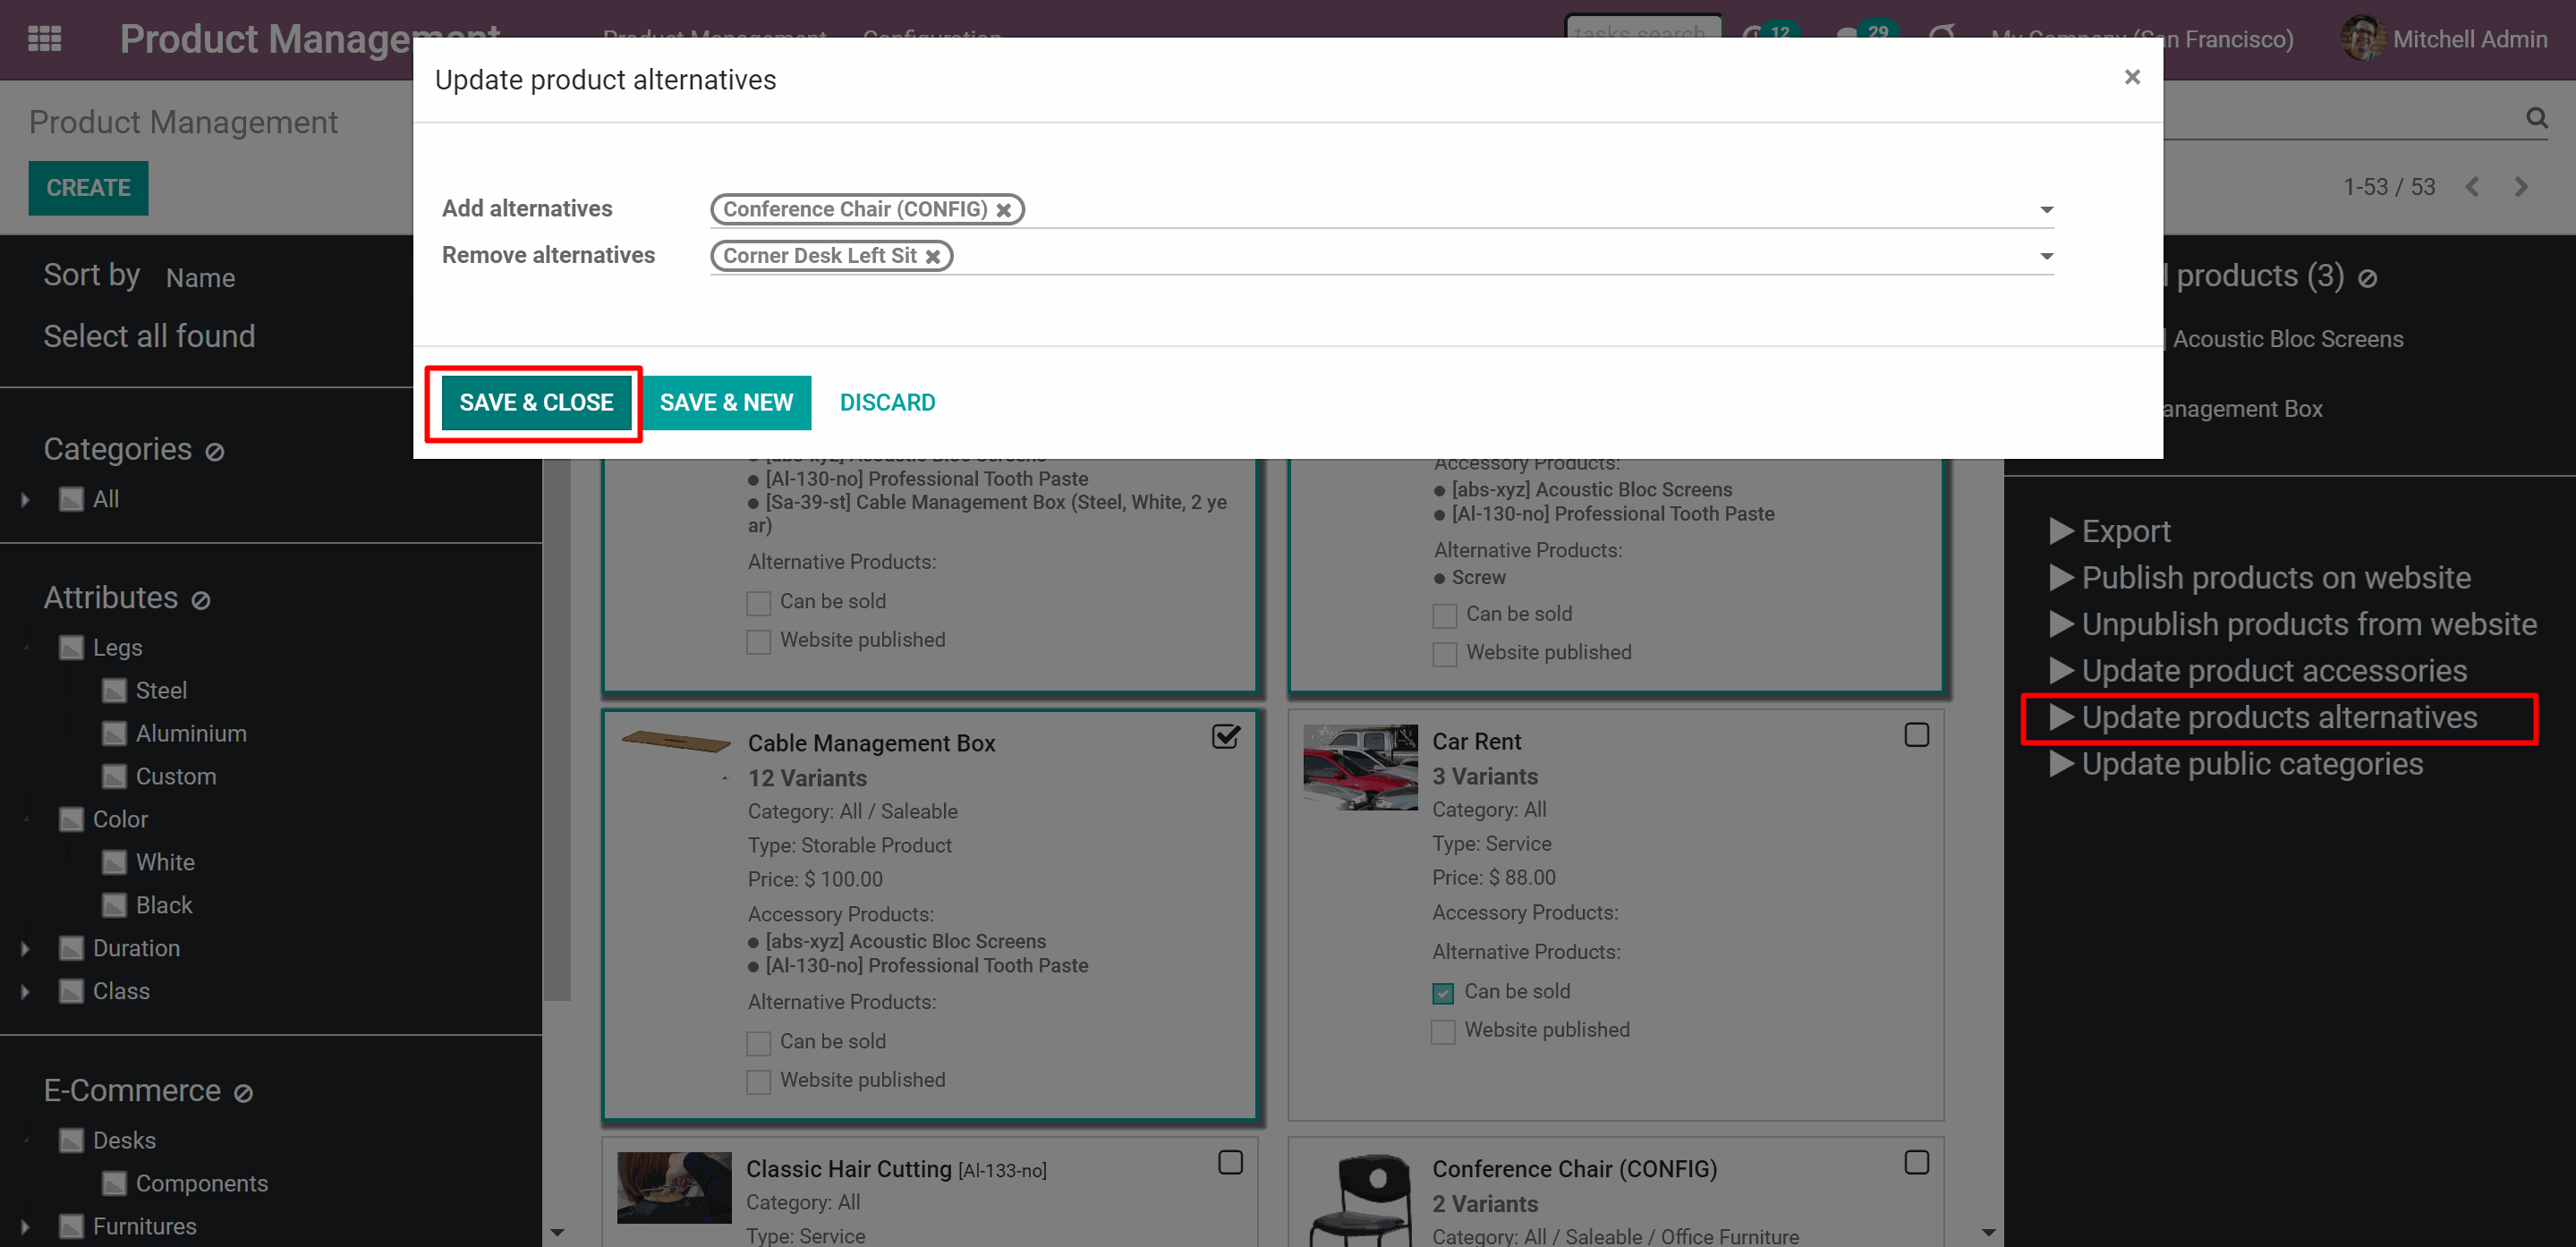Uncheck Can be sold on Car Rent

coord(1443,993)
